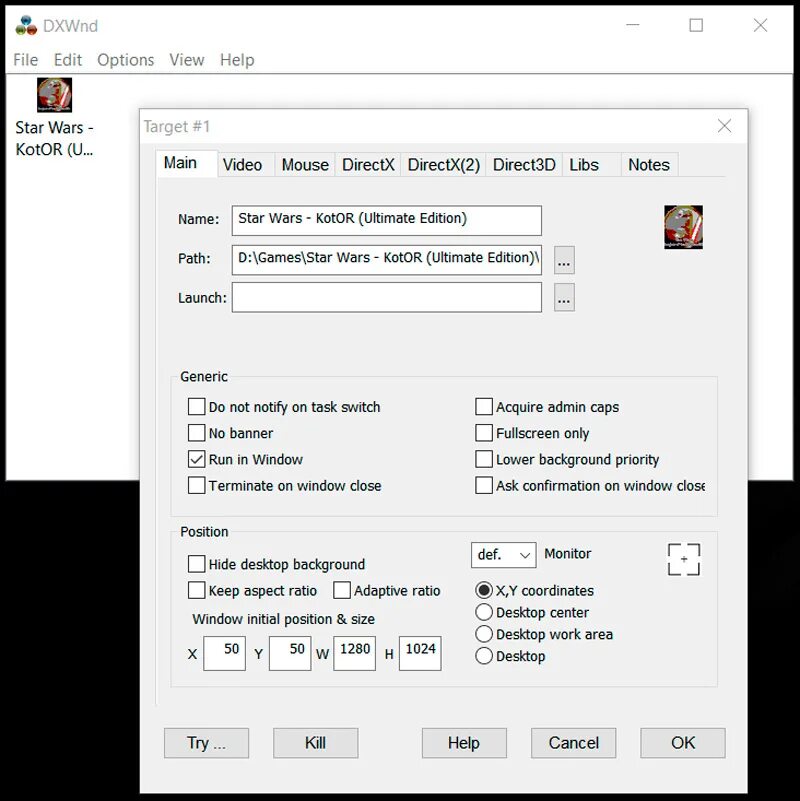Maximize the DXWnd main window
This screenshot has height=801, width=800.
(x=696, y=25)
